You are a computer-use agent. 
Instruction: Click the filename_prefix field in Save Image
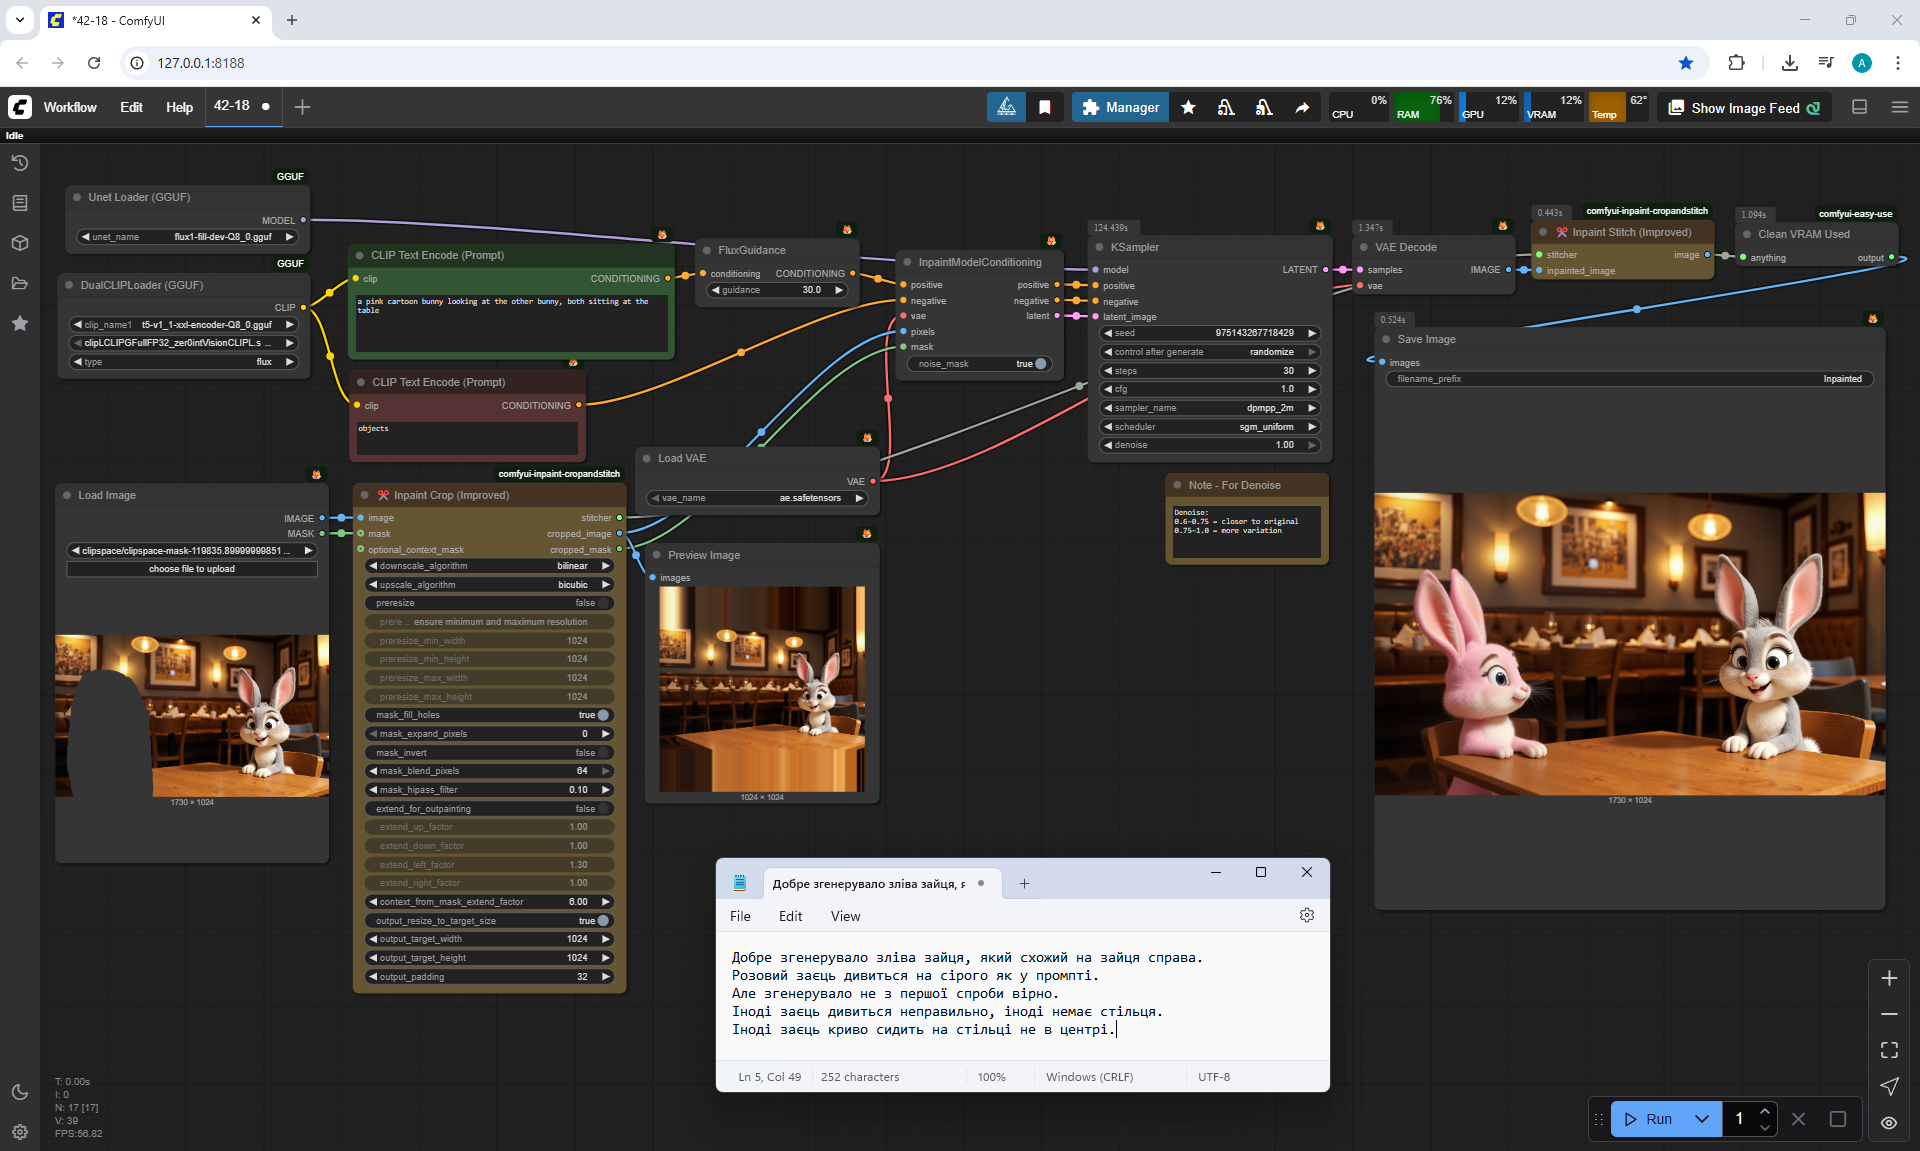click(1628, 379)
